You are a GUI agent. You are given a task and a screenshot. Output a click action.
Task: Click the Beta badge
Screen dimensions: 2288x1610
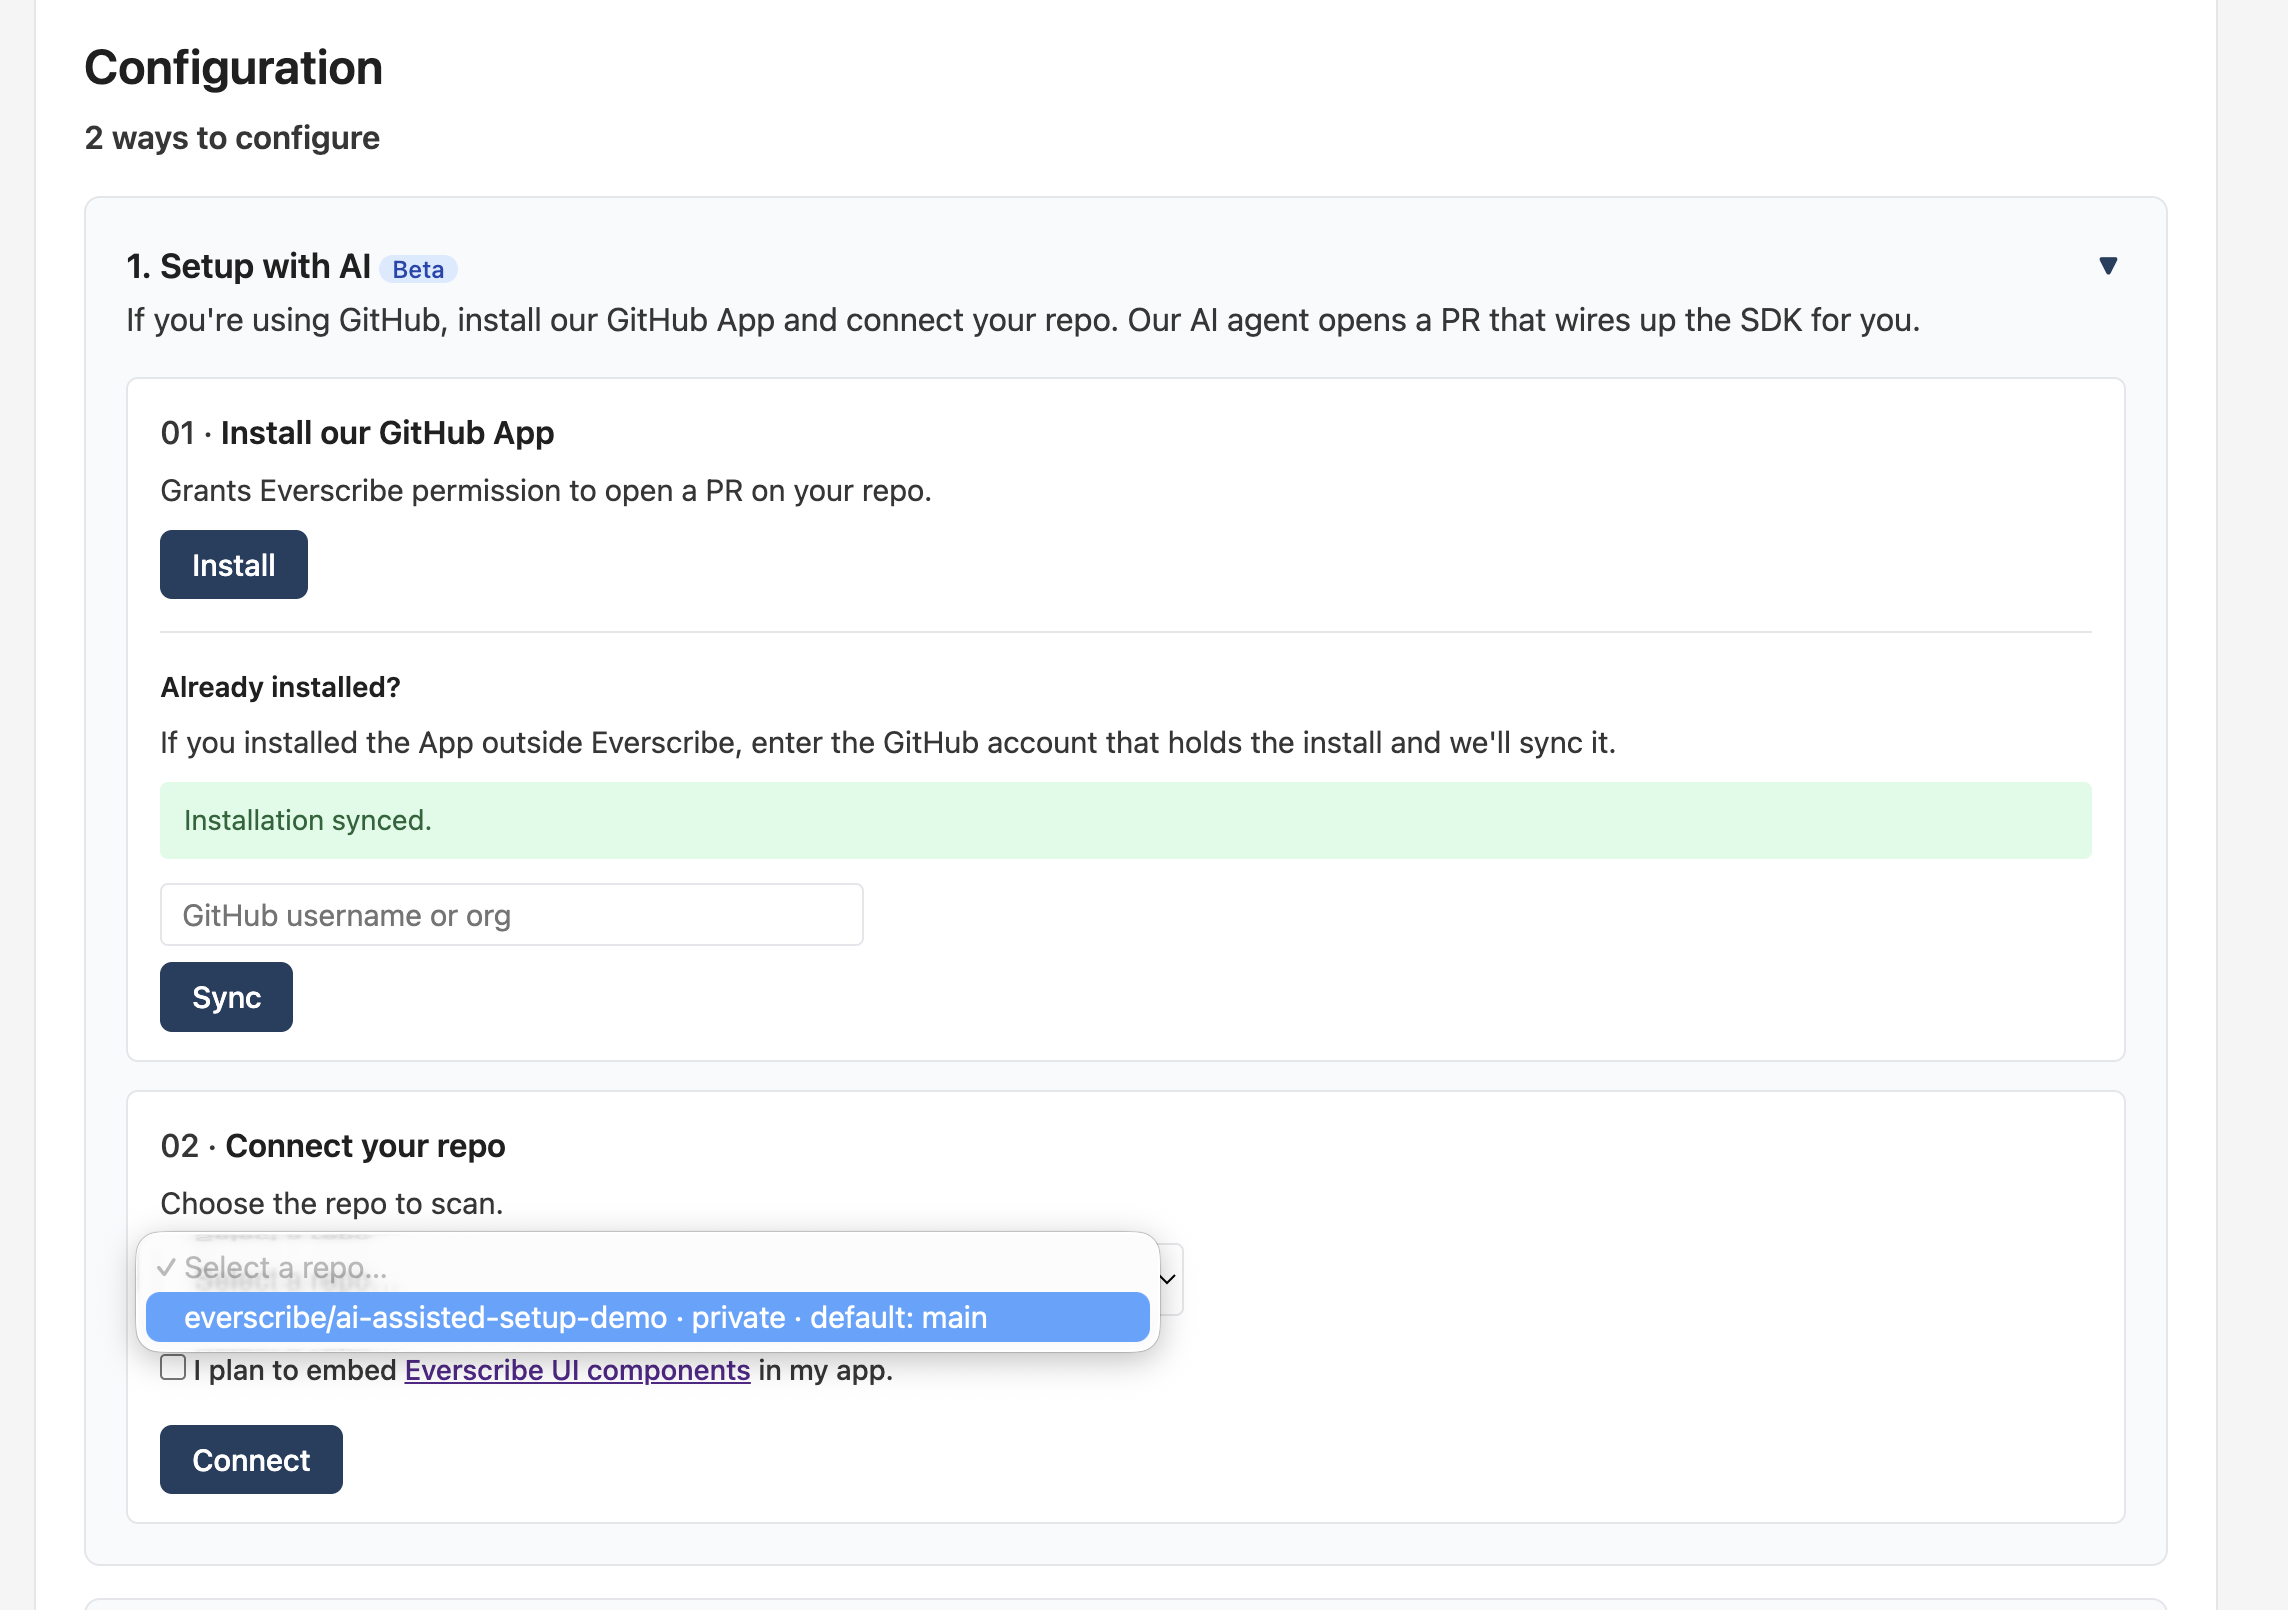click(x=418, y=269)
